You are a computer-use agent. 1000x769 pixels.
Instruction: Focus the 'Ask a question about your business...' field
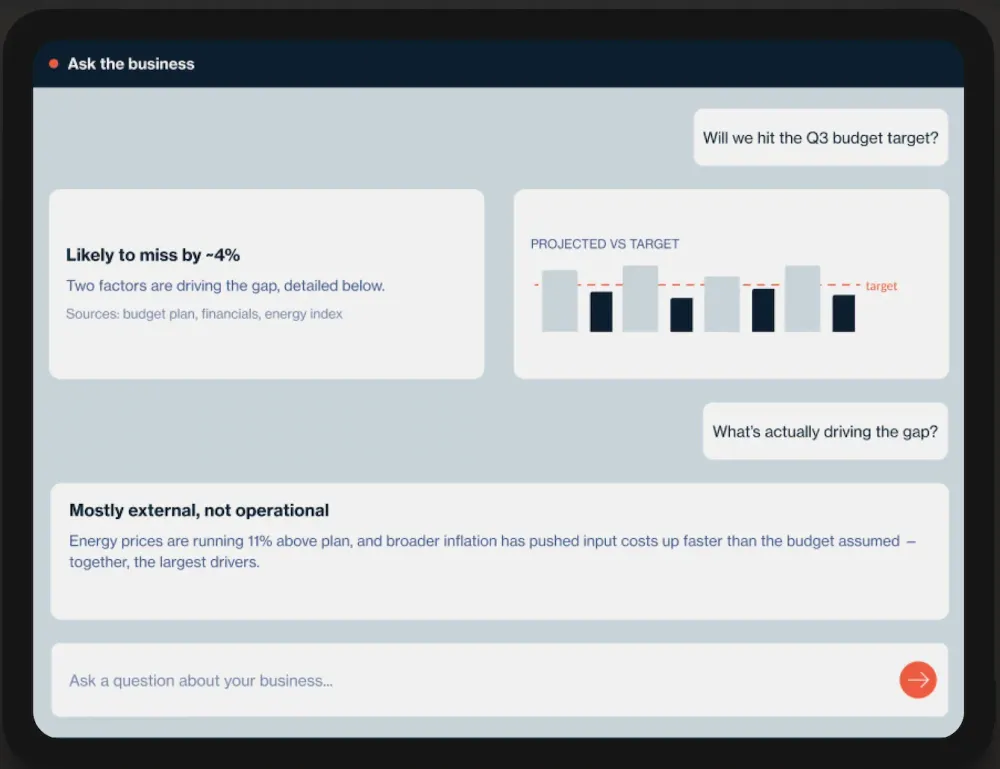click(x=499, y=680)
